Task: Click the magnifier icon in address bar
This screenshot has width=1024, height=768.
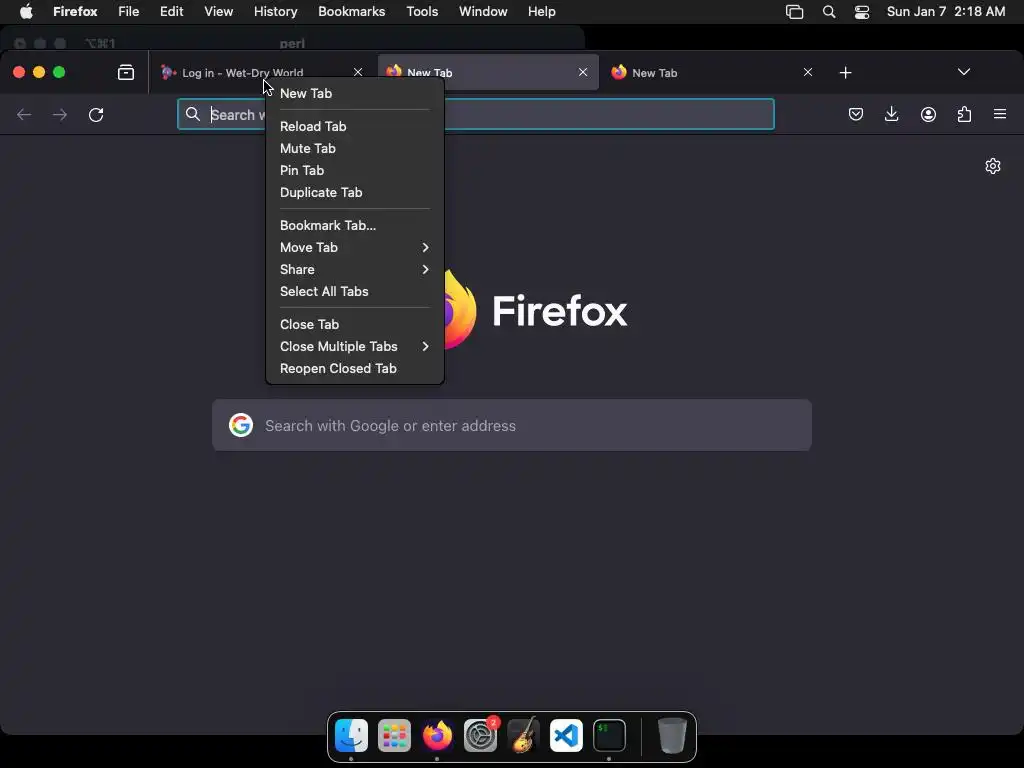Action: (x=192, y=114)
